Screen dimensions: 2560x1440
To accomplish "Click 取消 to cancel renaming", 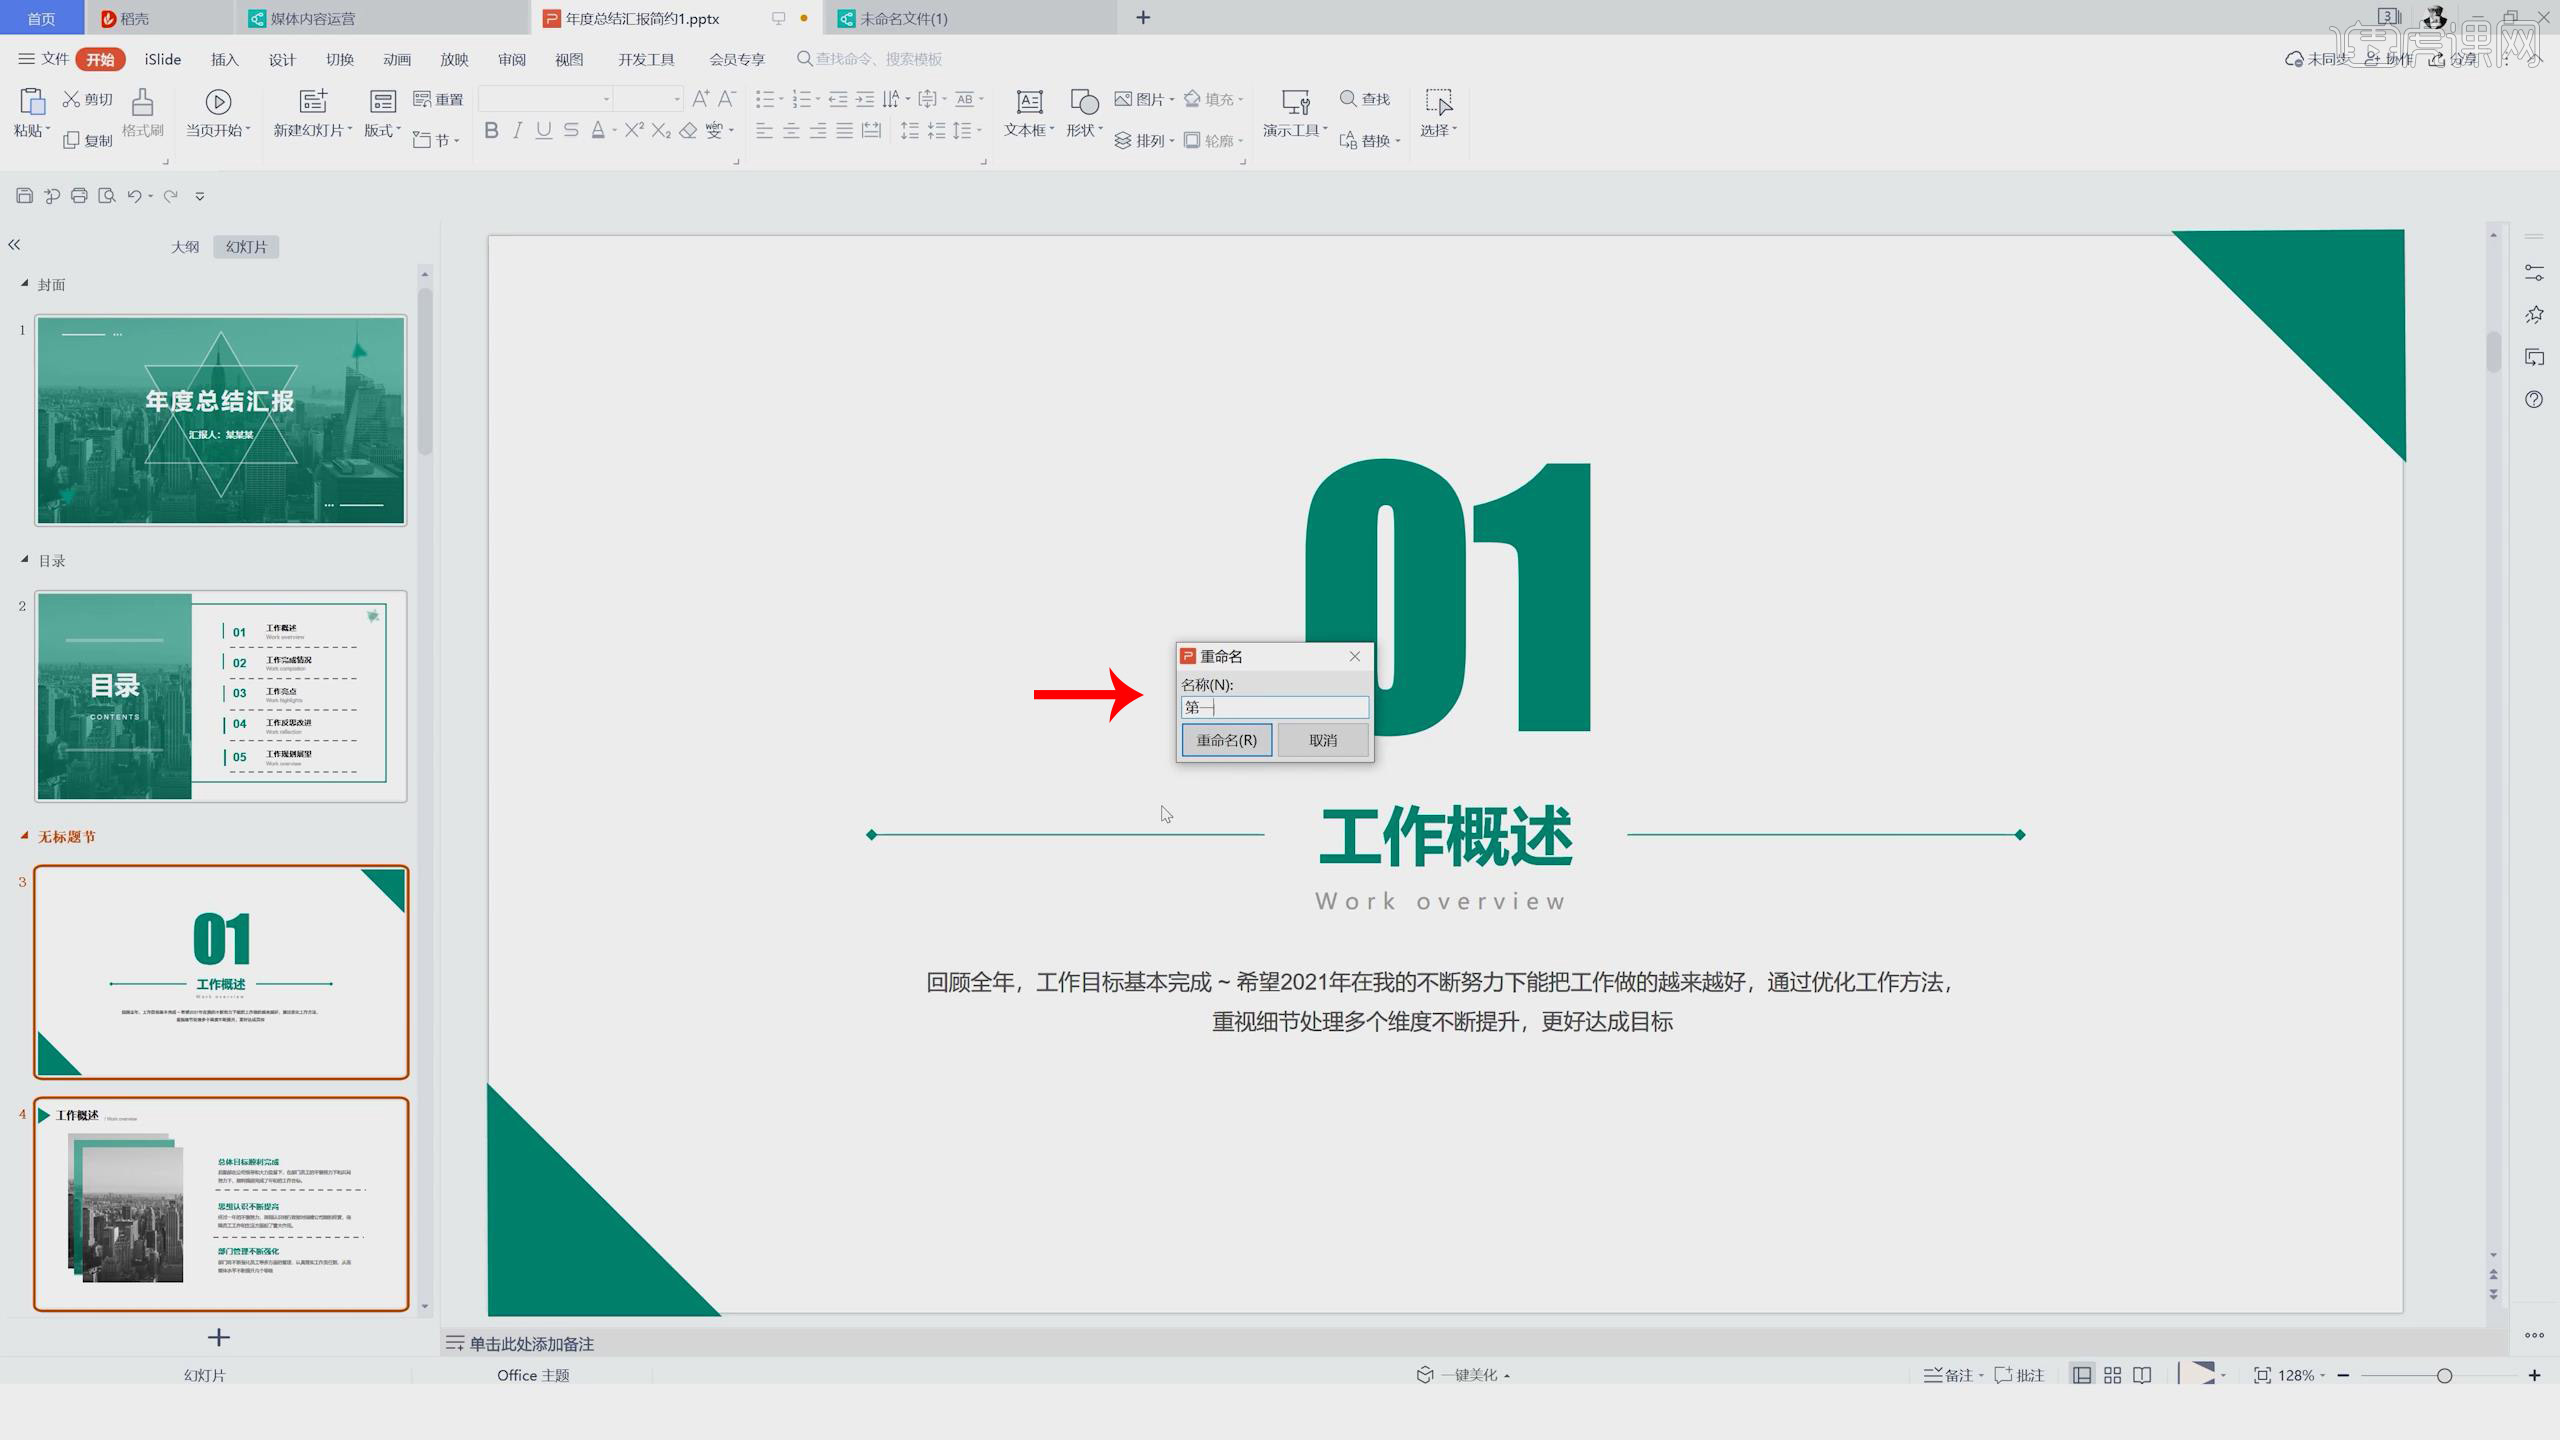I will (1322, 740).
